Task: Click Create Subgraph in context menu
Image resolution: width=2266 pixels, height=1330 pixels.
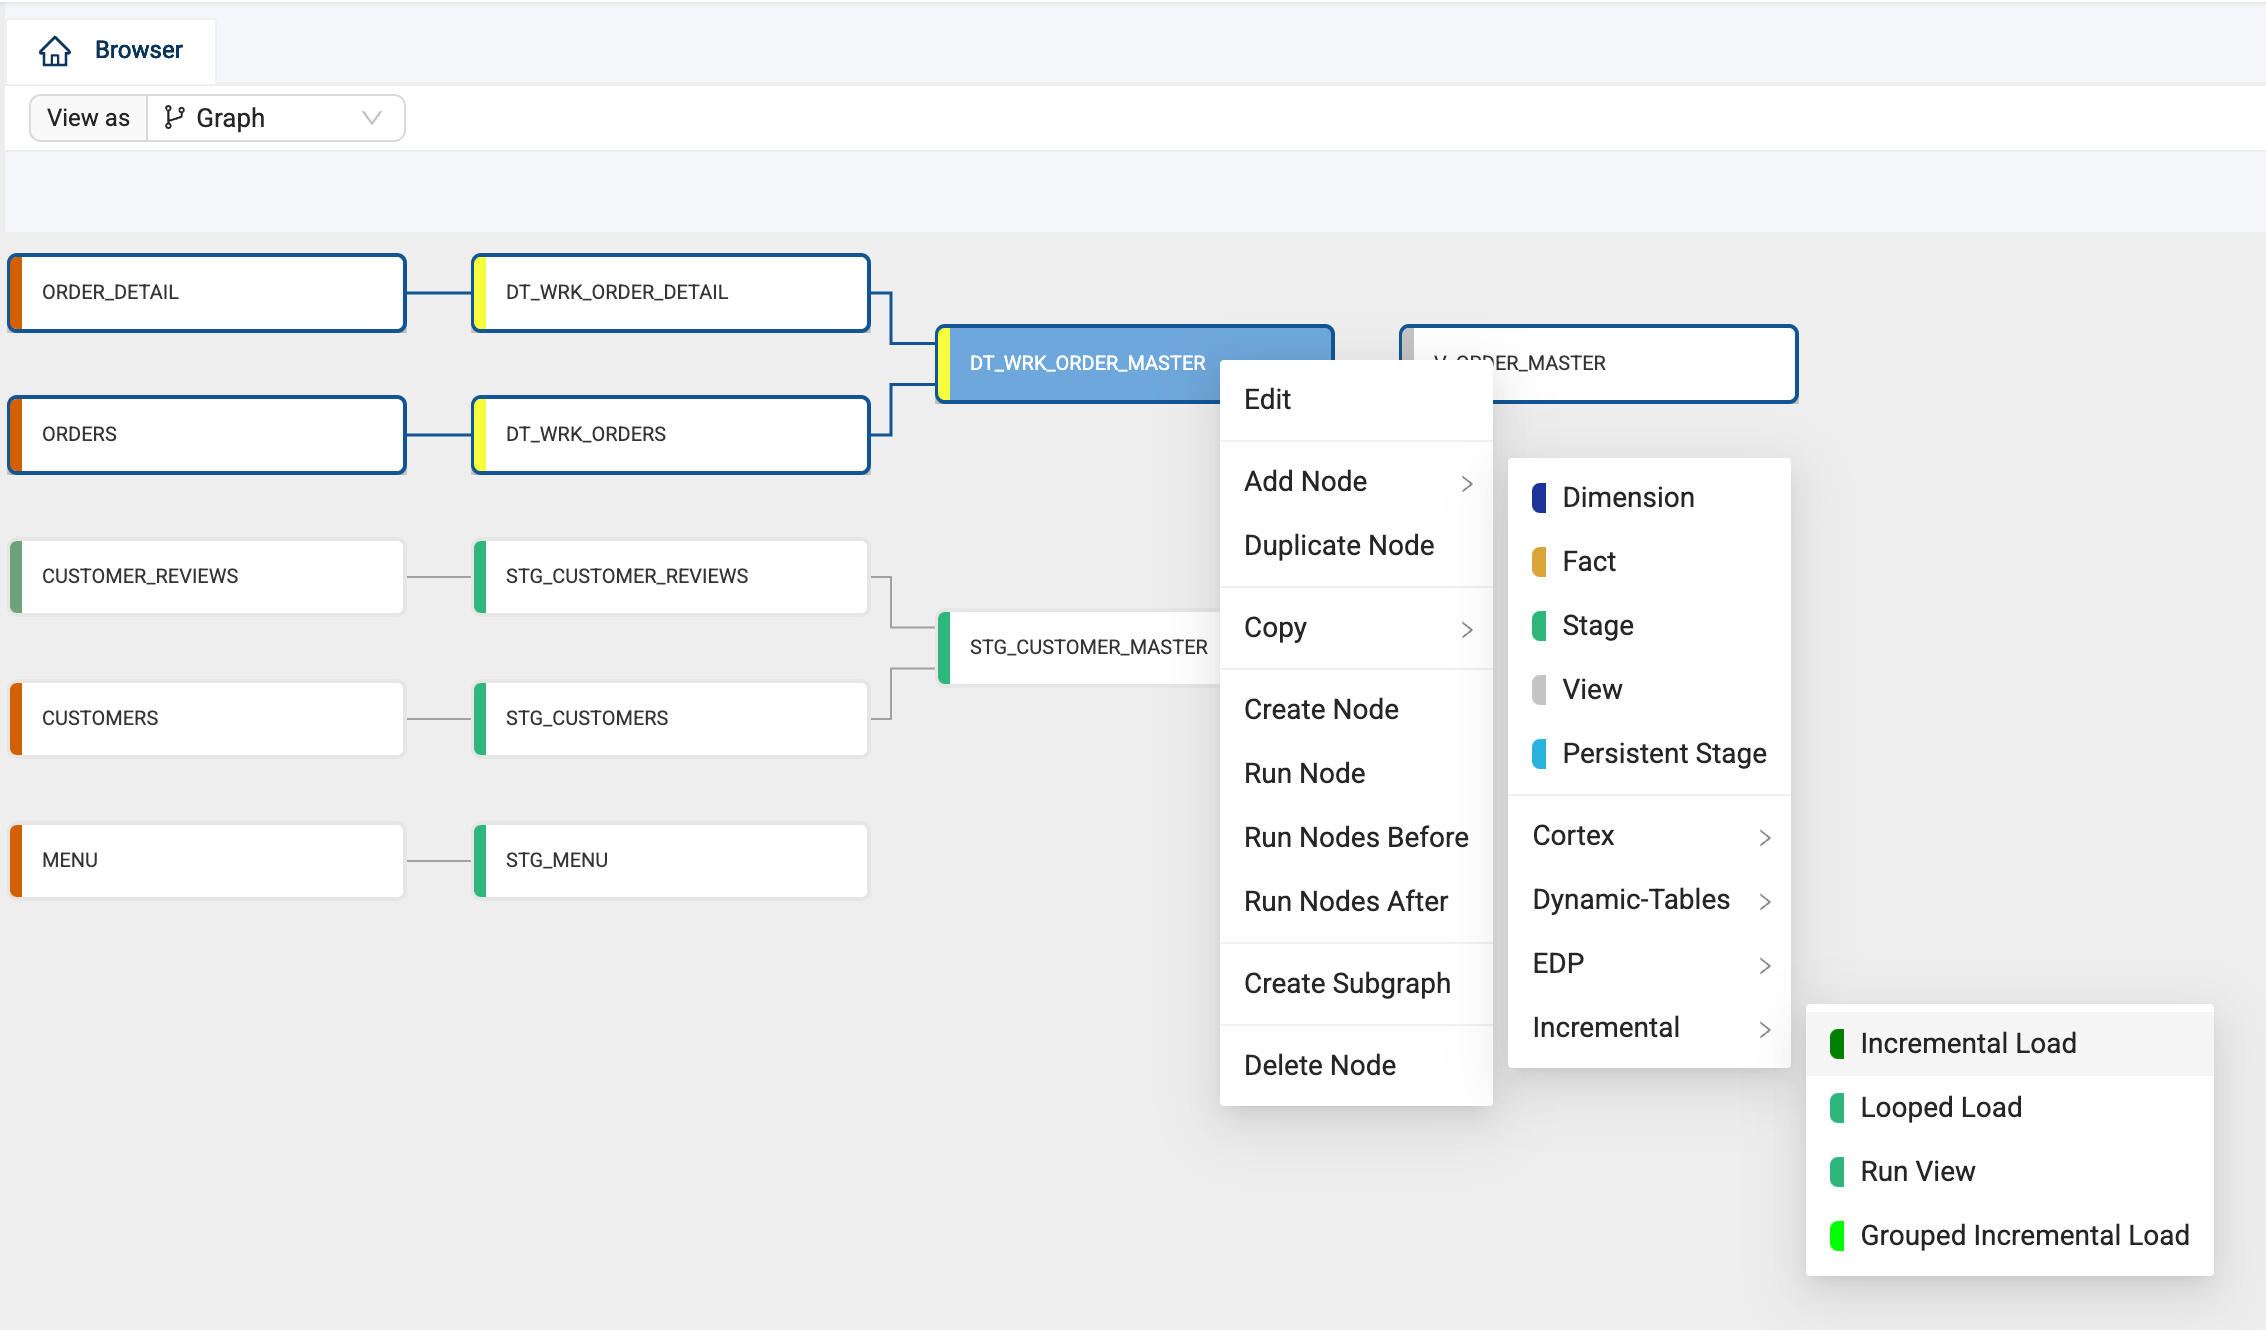Action: pyautogui.click(x=1347, y=983)
